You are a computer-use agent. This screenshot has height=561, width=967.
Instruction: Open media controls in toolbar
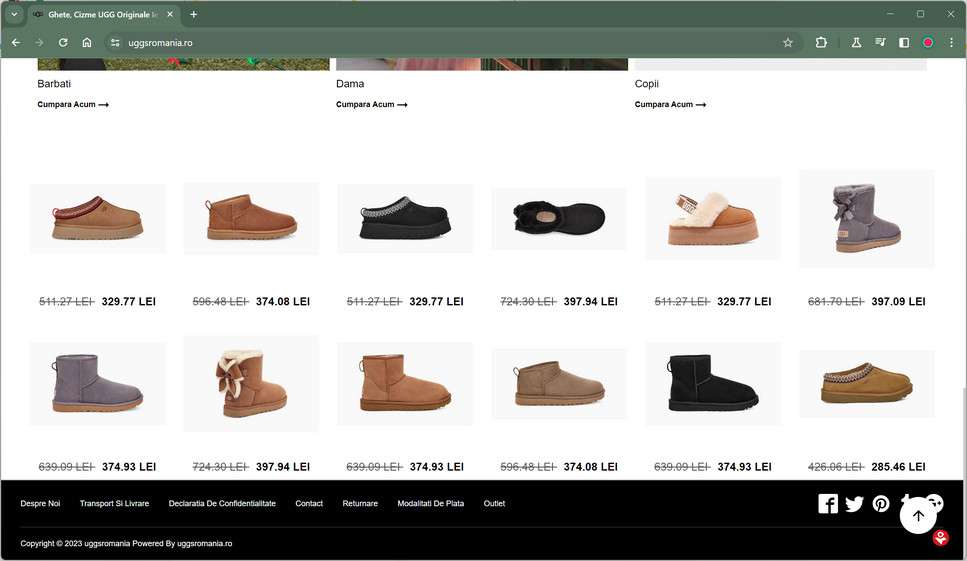(880, 43)
